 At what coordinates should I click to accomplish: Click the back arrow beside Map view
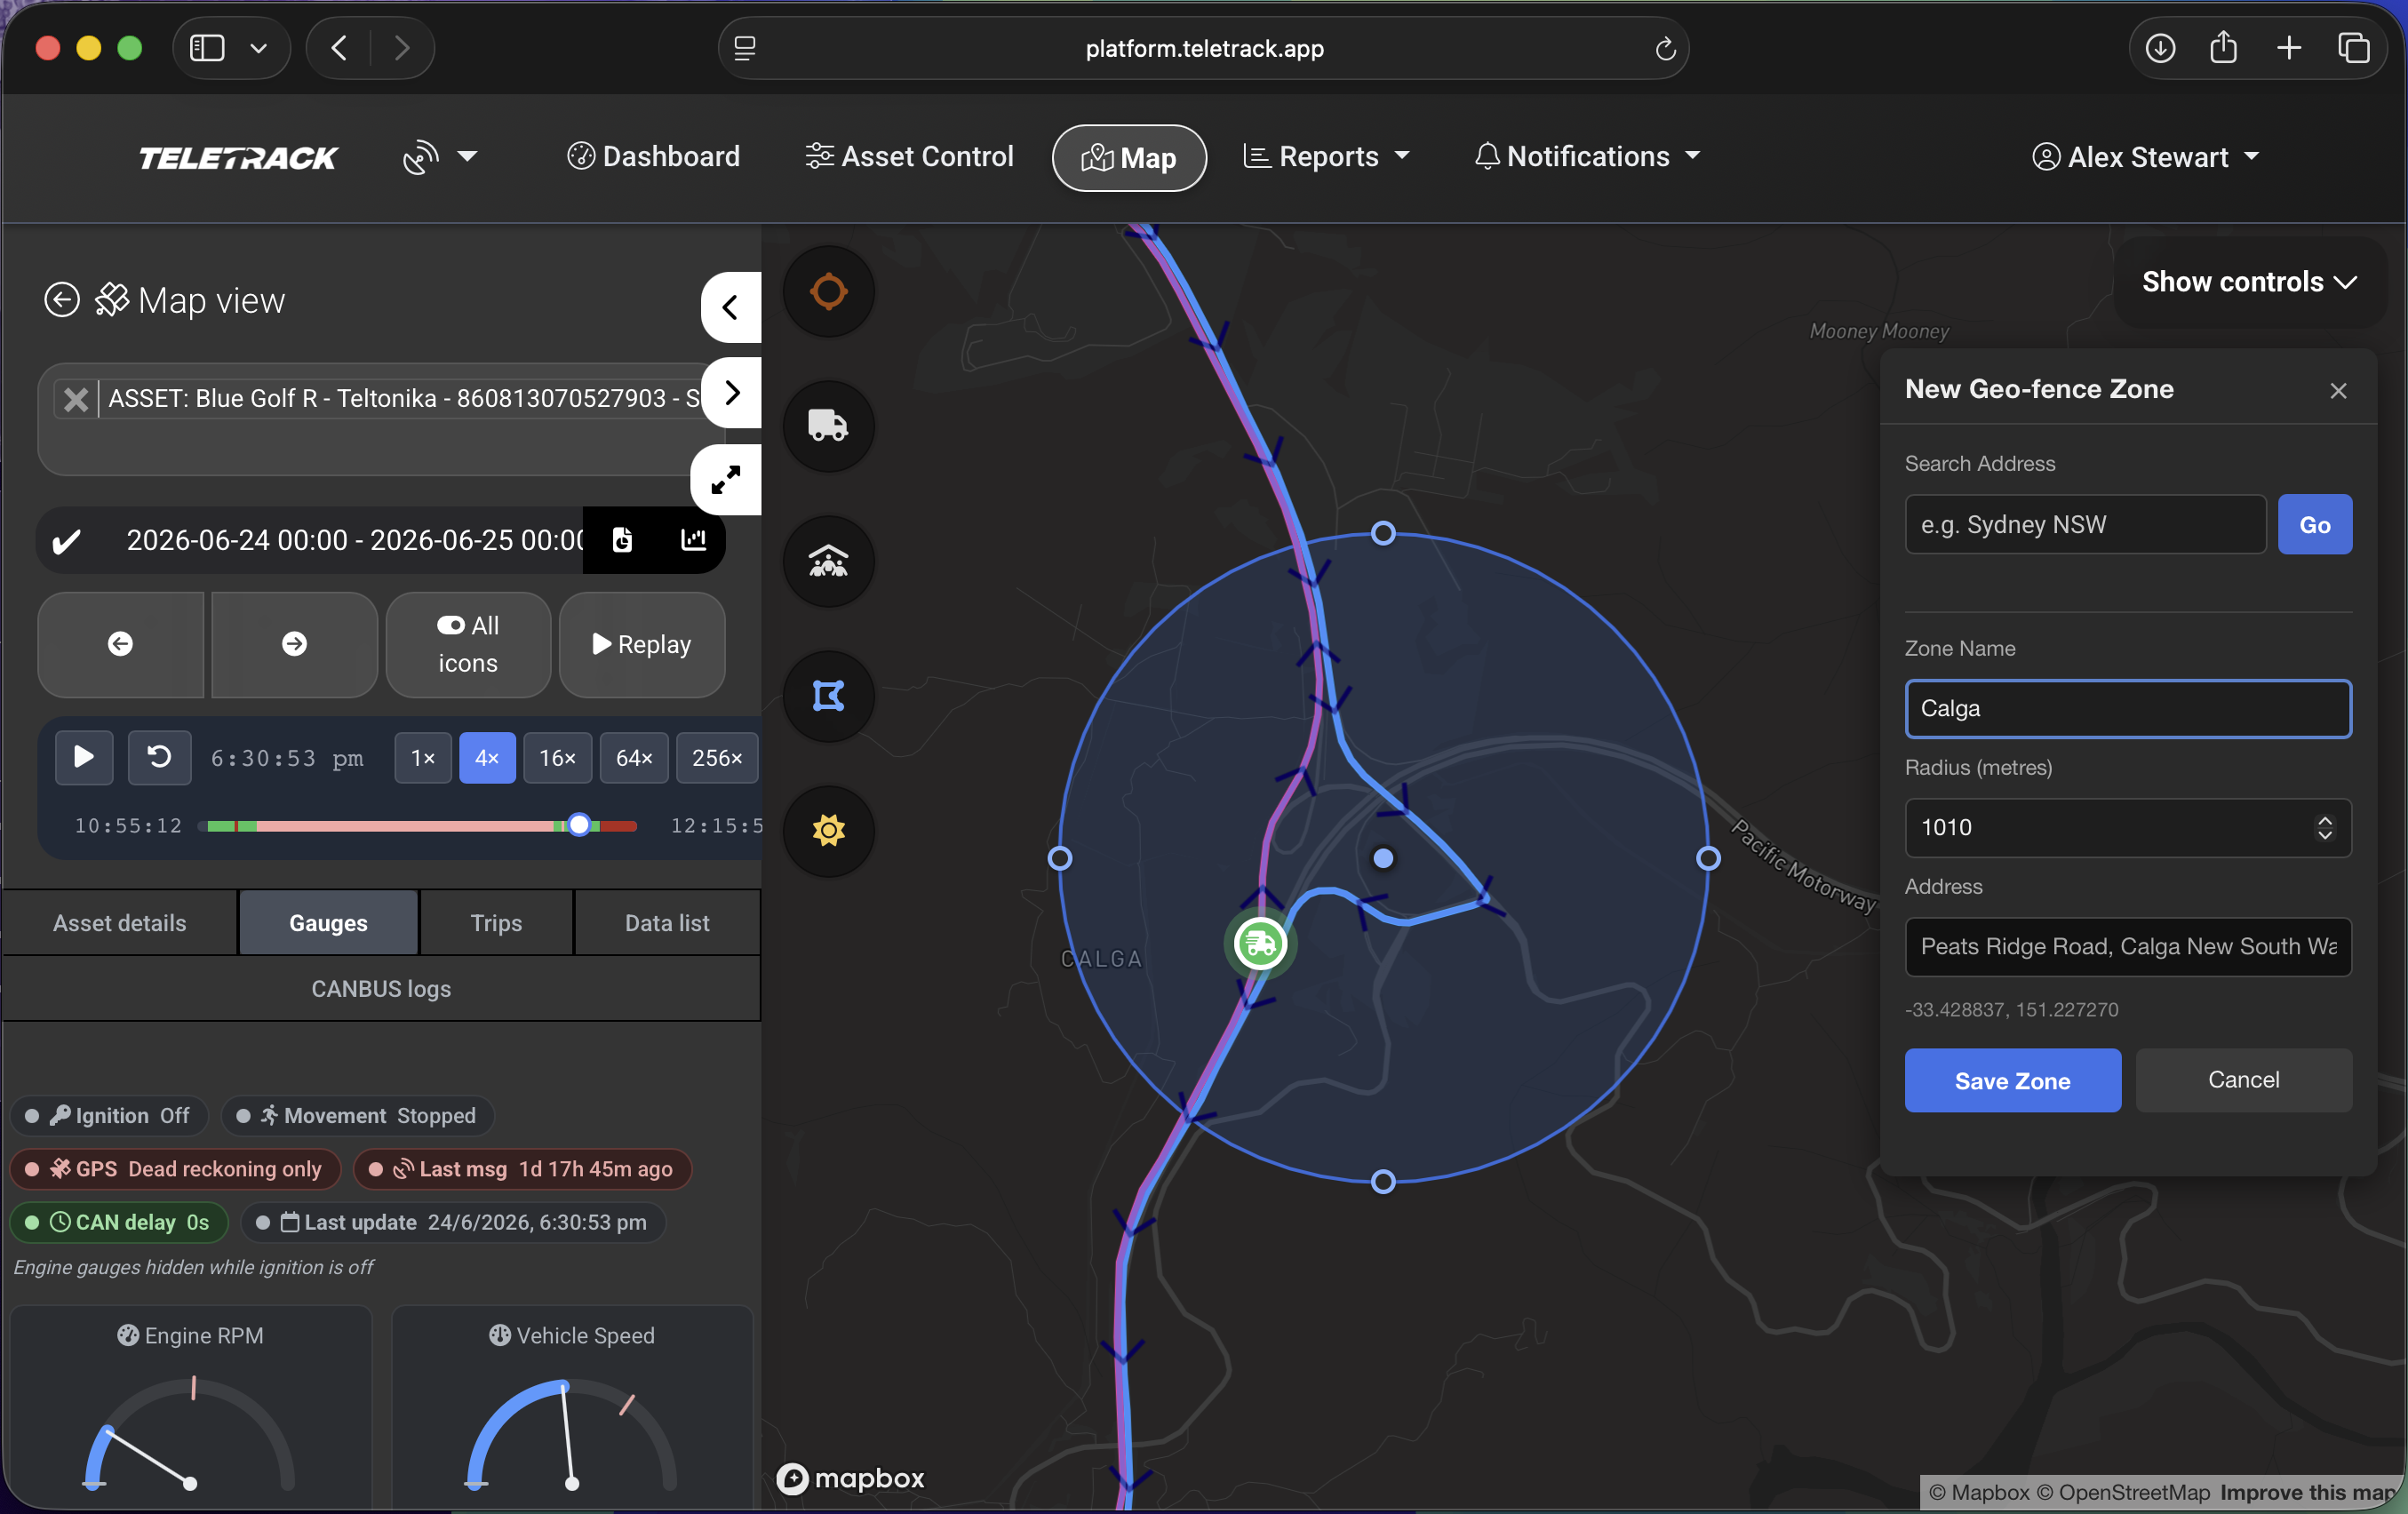(x=62, y=300)
